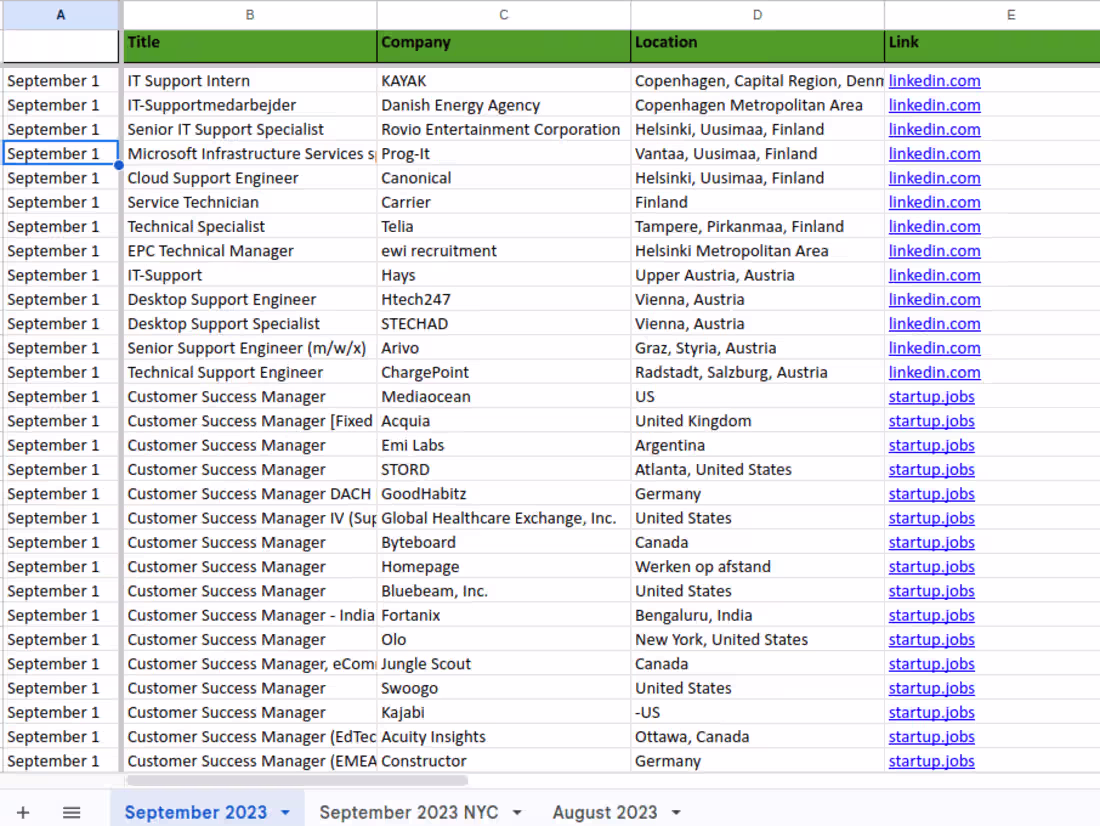Open startup.jobs link for Acquia row
The image size is (1100, 826).
tap(932, 421)
